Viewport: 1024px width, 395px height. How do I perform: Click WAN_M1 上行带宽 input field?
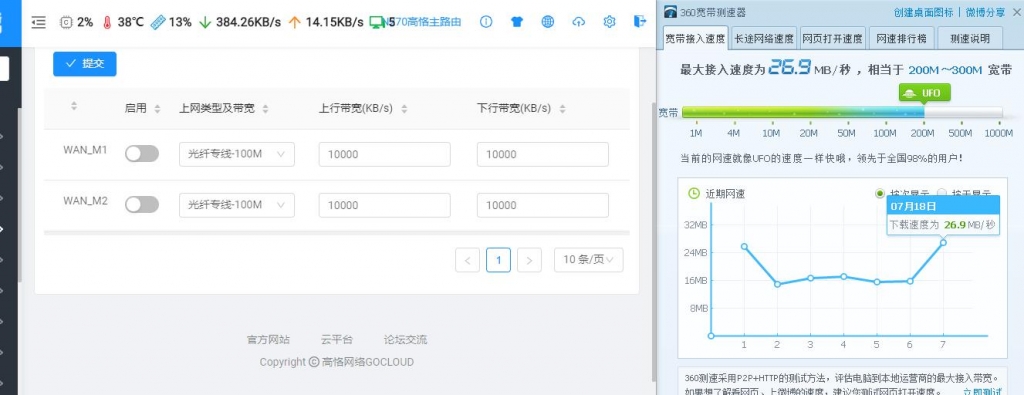[385, 154]
